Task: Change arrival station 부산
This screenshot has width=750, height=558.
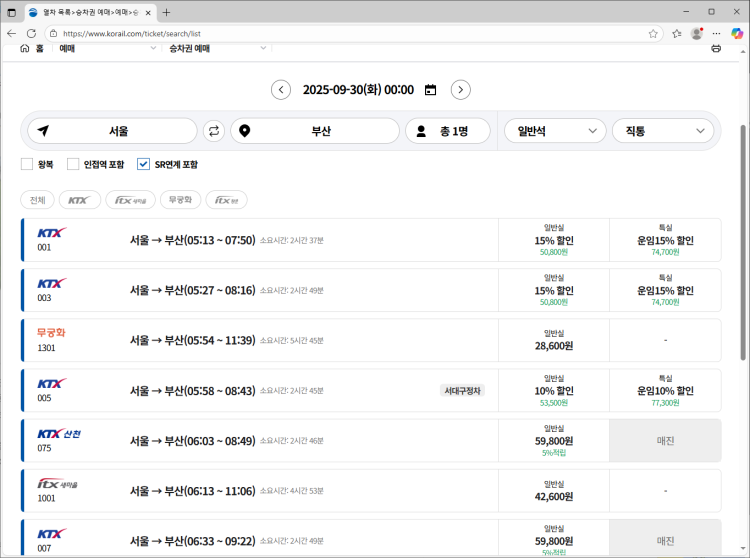Action: click(x=315, y=131)
